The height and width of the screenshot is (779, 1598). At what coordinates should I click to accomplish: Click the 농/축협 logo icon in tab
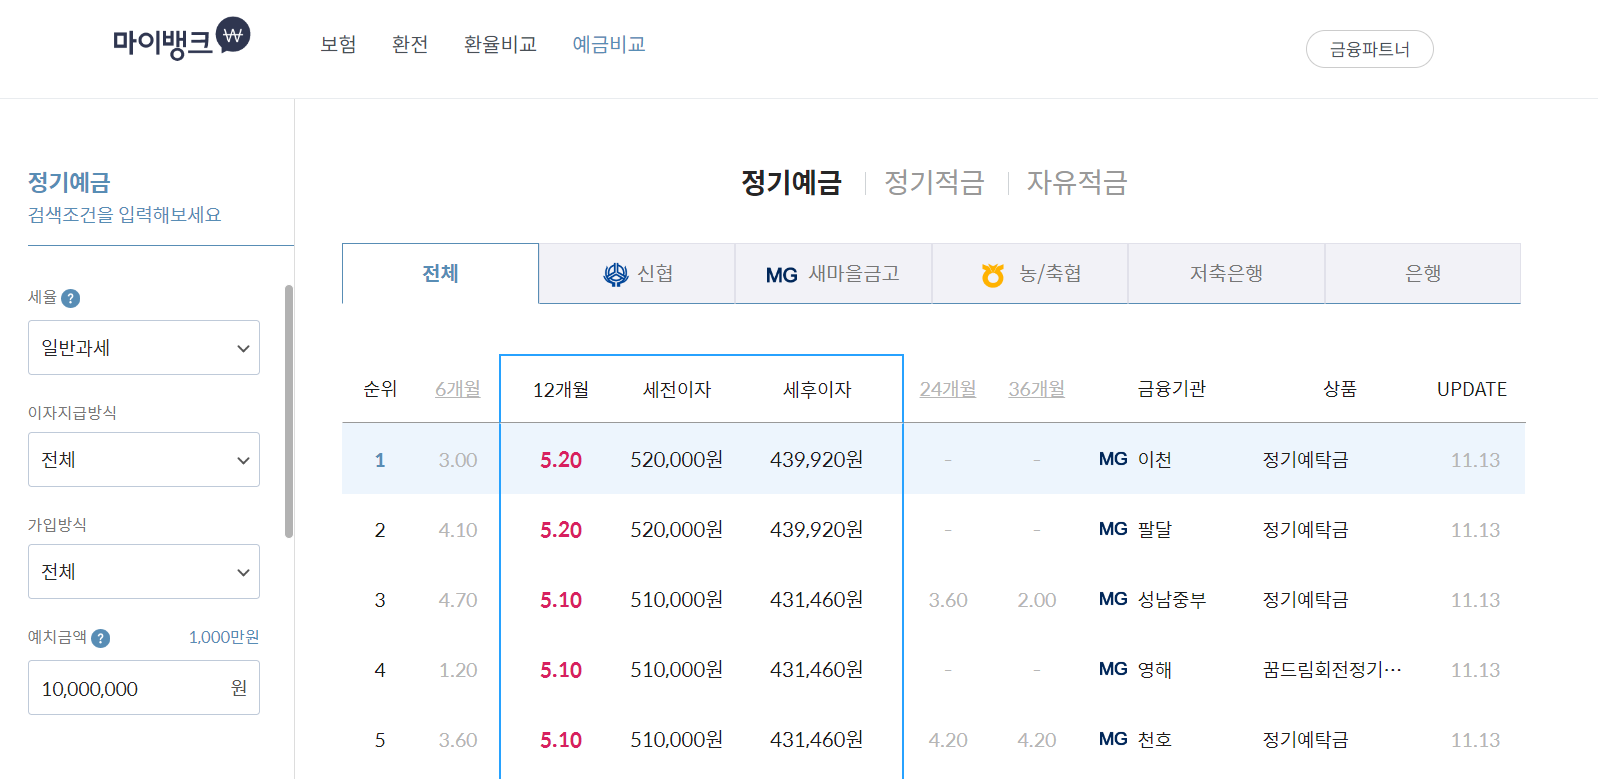(x=993, y=274)
